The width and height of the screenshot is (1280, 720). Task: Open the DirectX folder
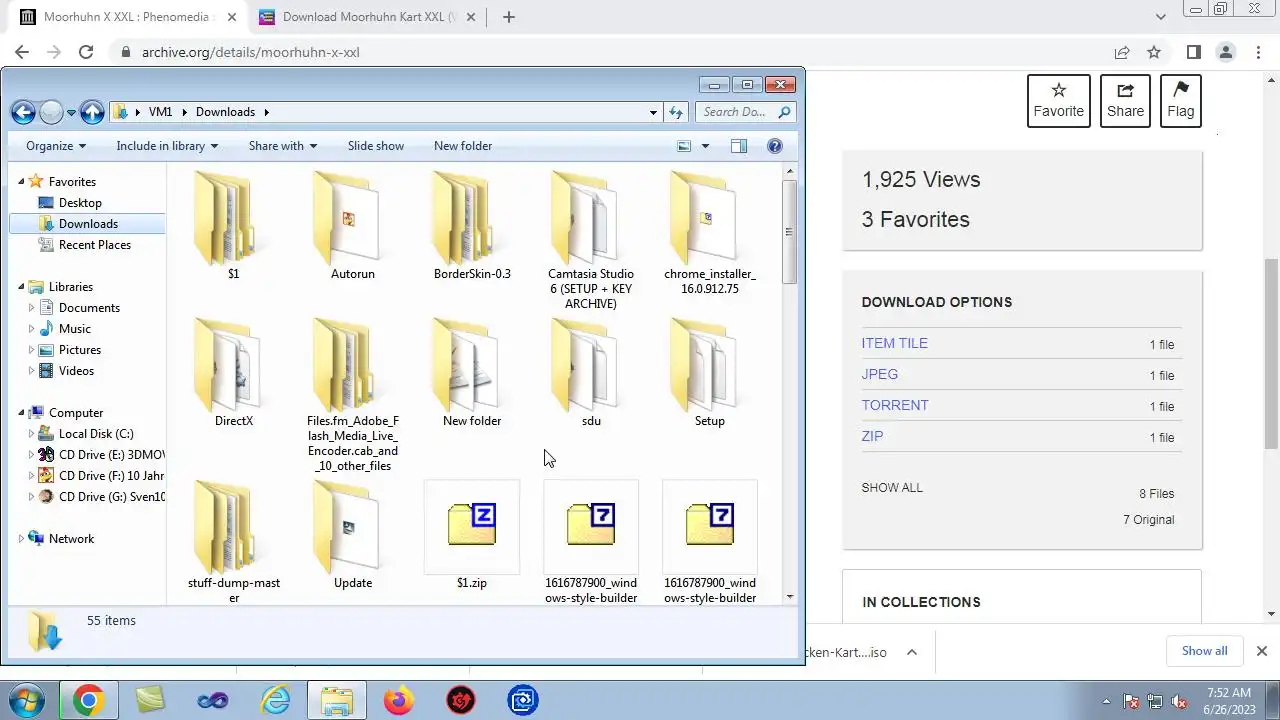pyautogui.click(x=233, y=372)
